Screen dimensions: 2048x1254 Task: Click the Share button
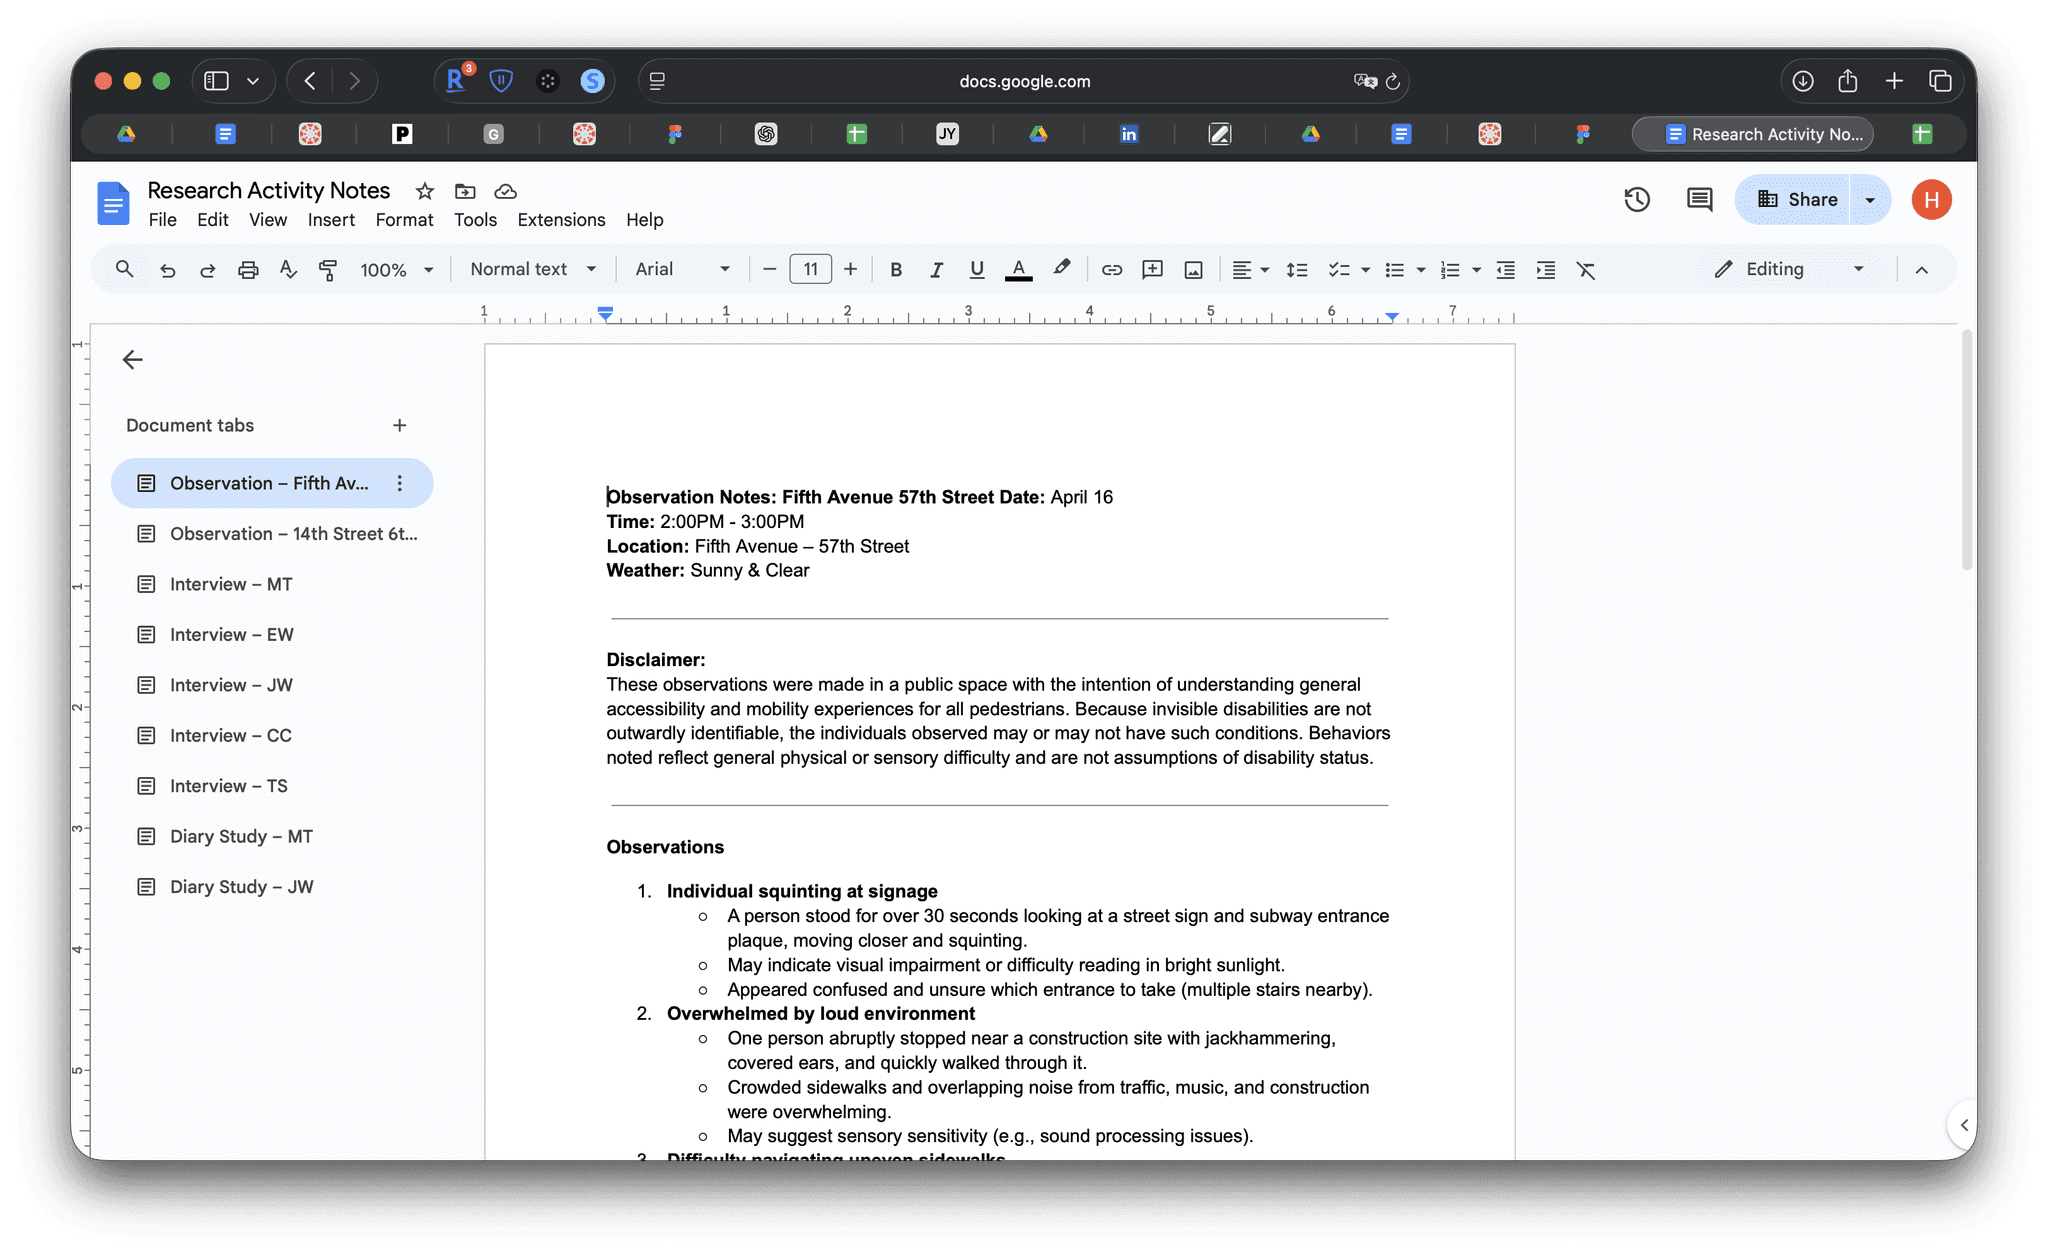pos(1797,200)
